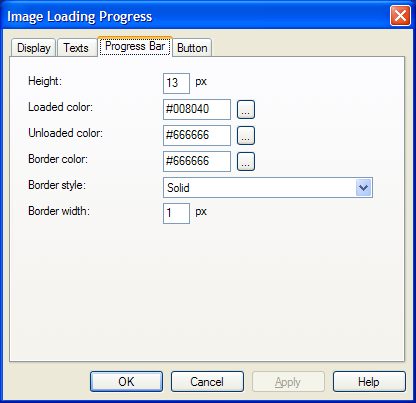The width and height of the screenshot is (416, 403).
Task: Open color picker for Loaded color
Action: [246, 109]
